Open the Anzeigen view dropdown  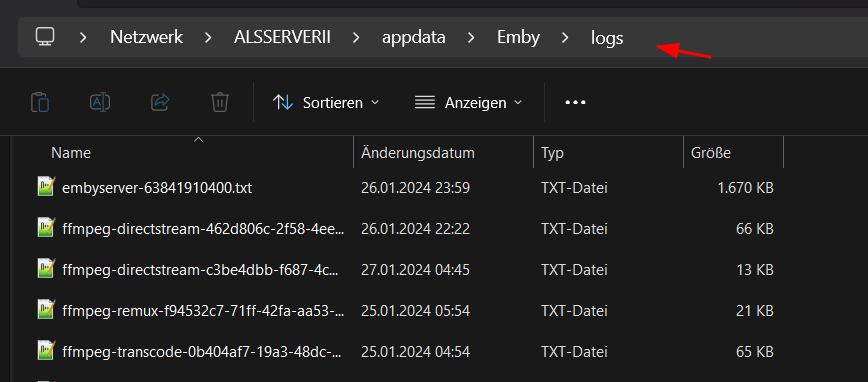pyautogui.click(x=468, y=102)
